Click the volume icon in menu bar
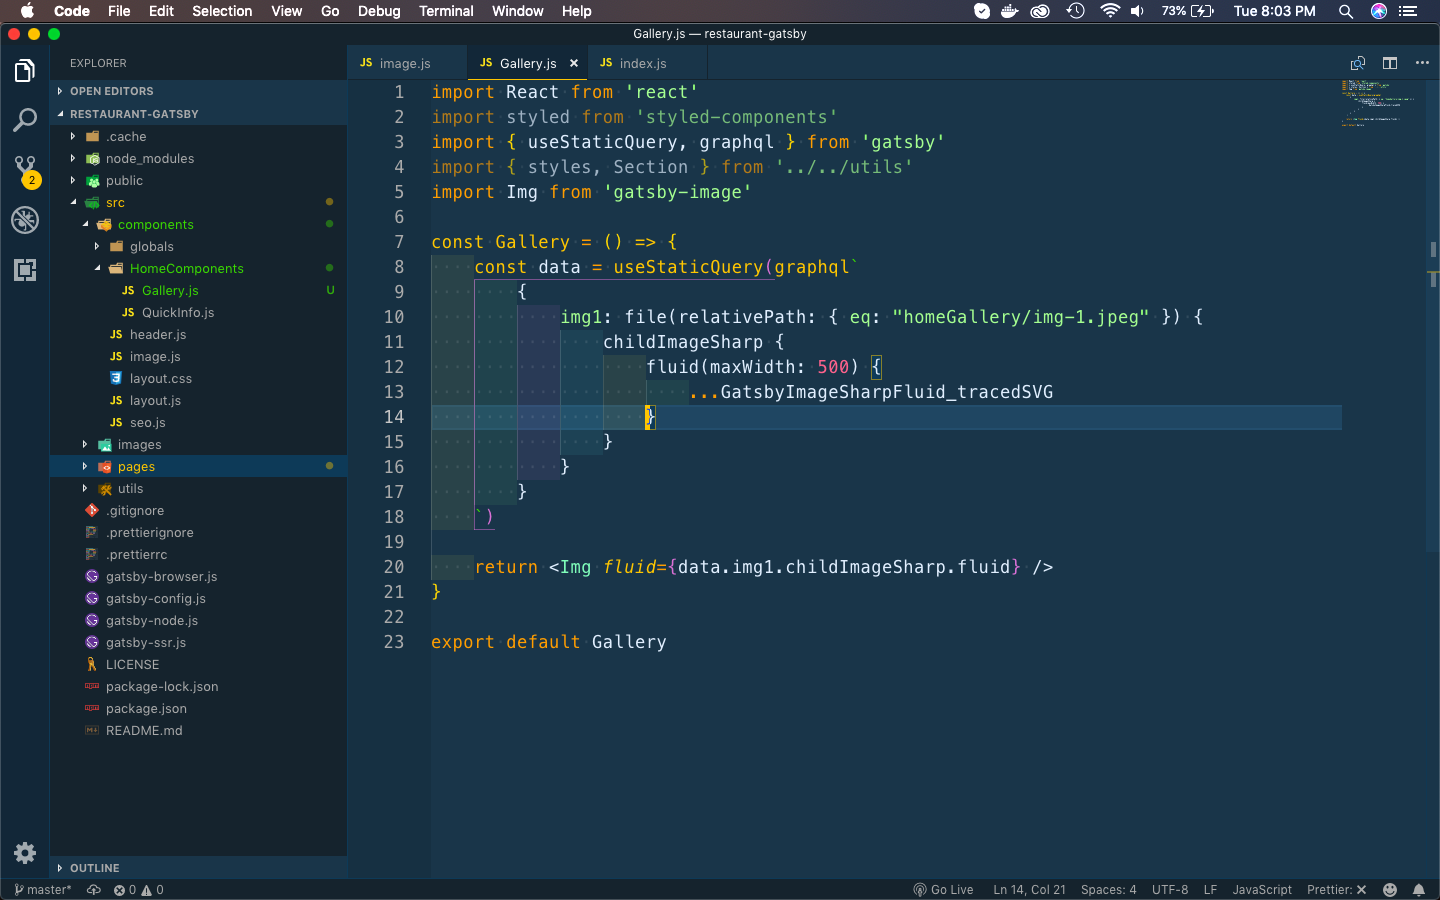This screenshot has width=1440, height=900. 1138,11
